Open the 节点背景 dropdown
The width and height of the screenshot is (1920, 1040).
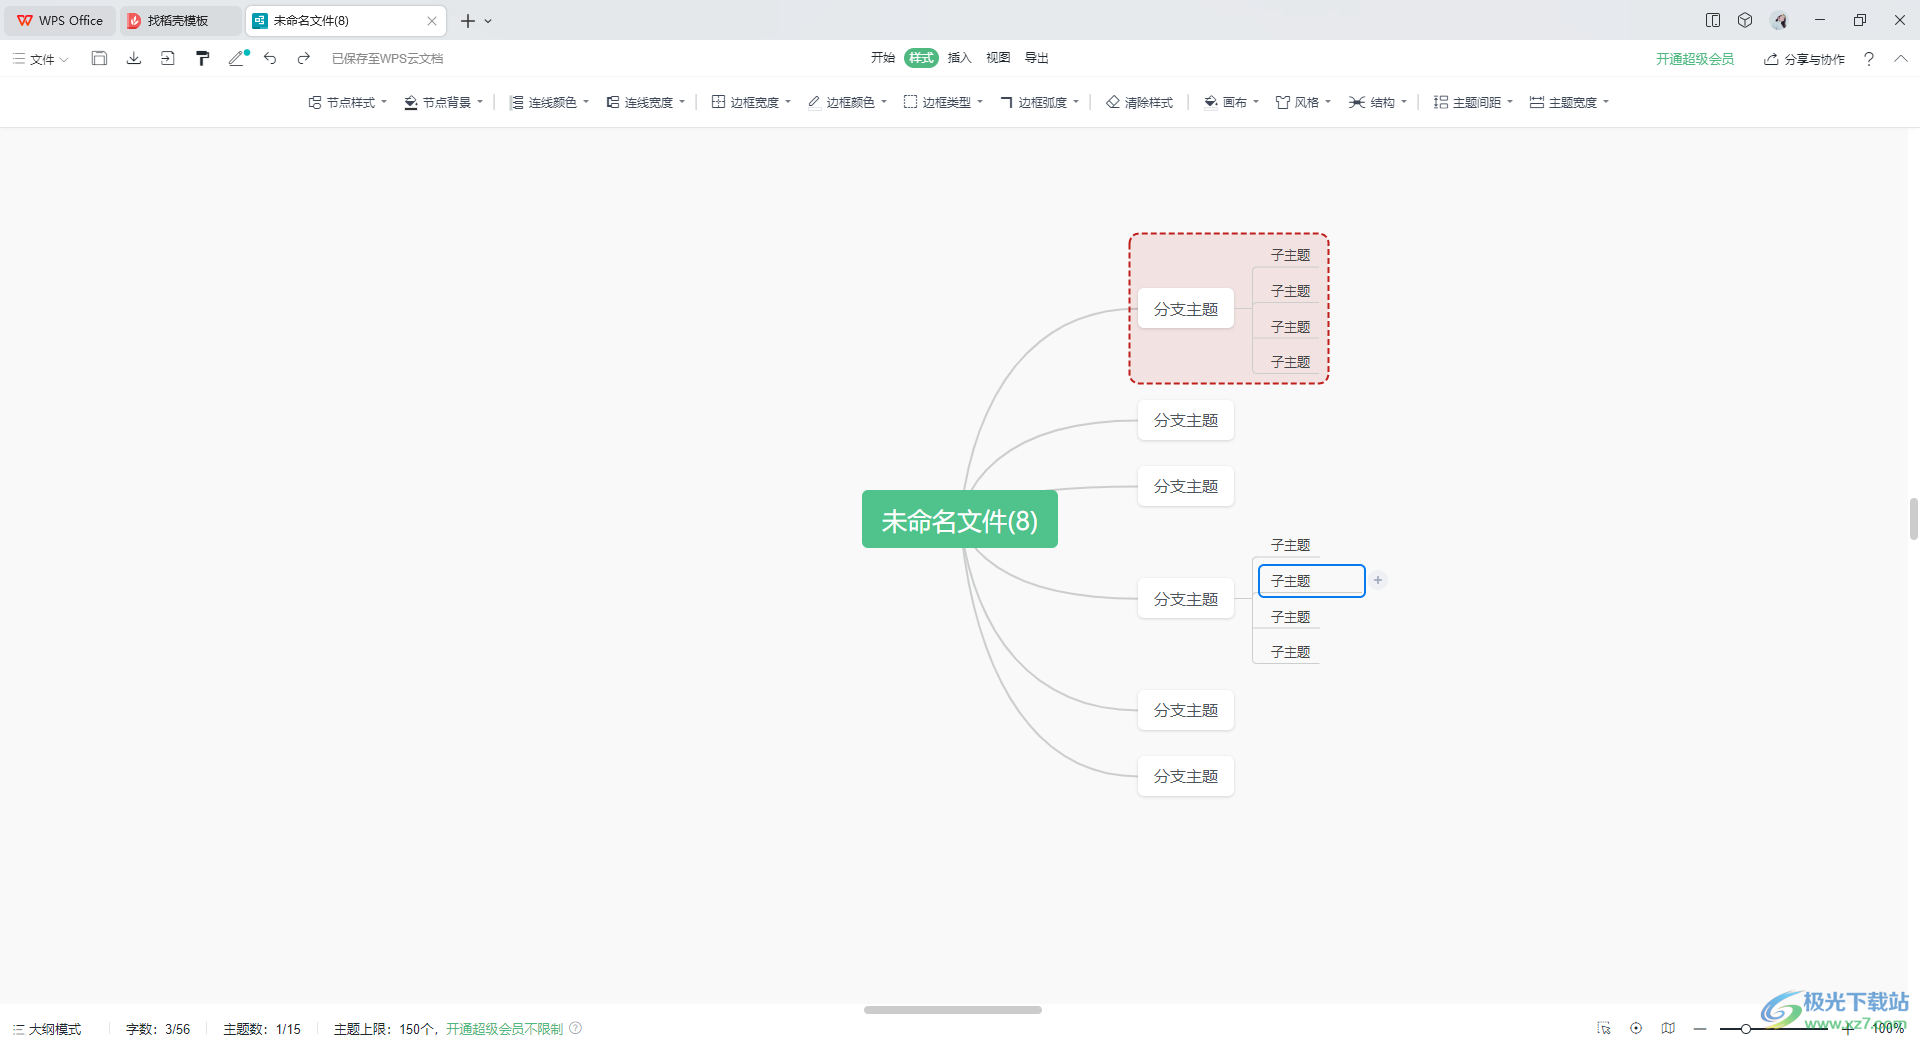click(443, 102)
